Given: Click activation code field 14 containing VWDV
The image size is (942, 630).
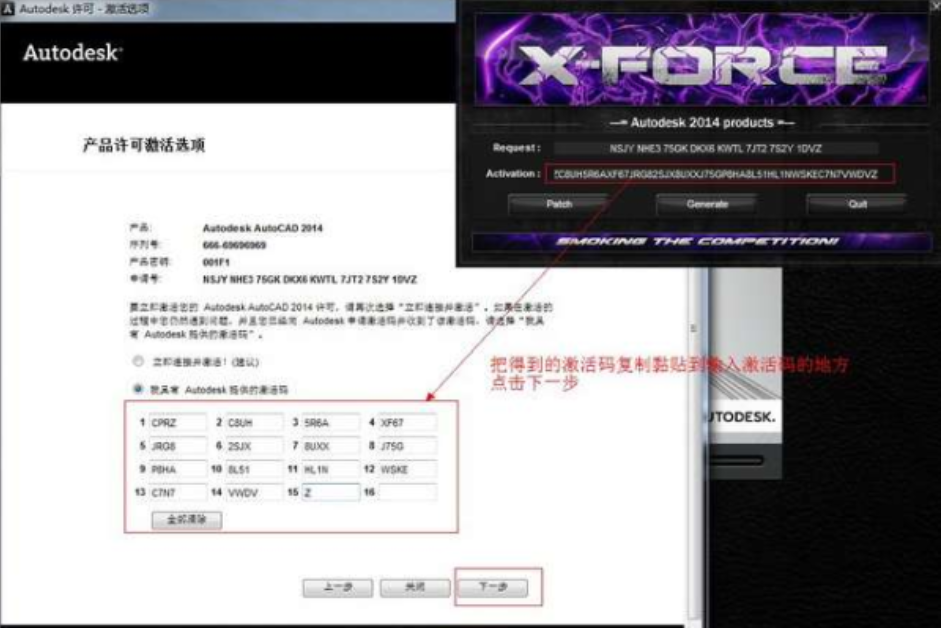Looking at the screenshot, I should [254, 492].
